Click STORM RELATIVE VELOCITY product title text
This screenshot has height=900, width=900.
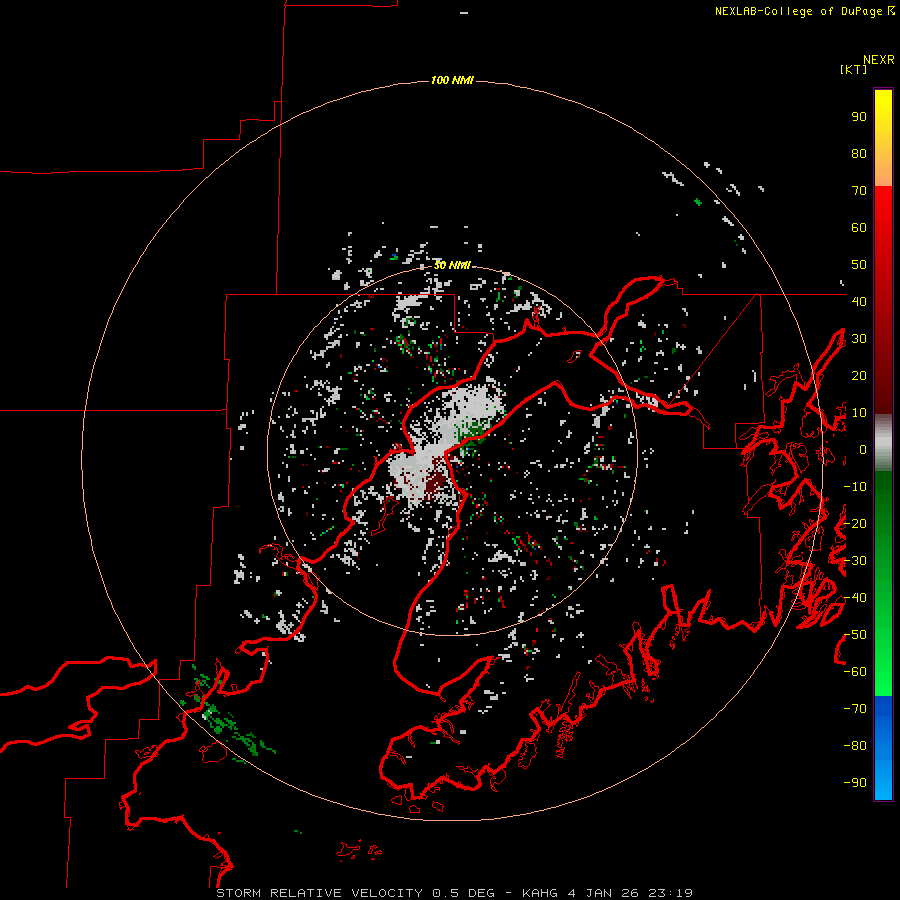[320, 893]
